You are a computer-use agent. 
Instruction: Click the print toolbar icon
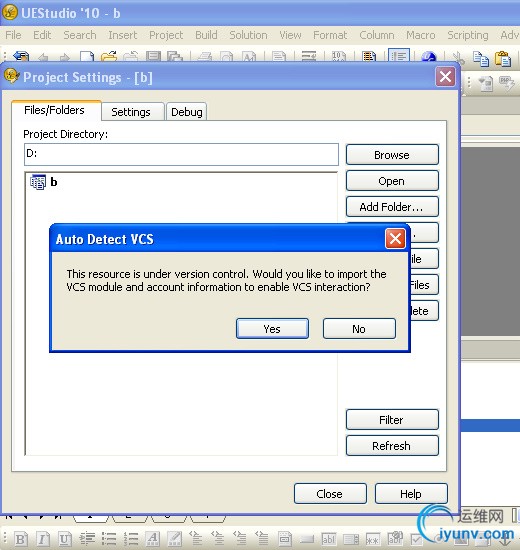click(x=205, y=56)
